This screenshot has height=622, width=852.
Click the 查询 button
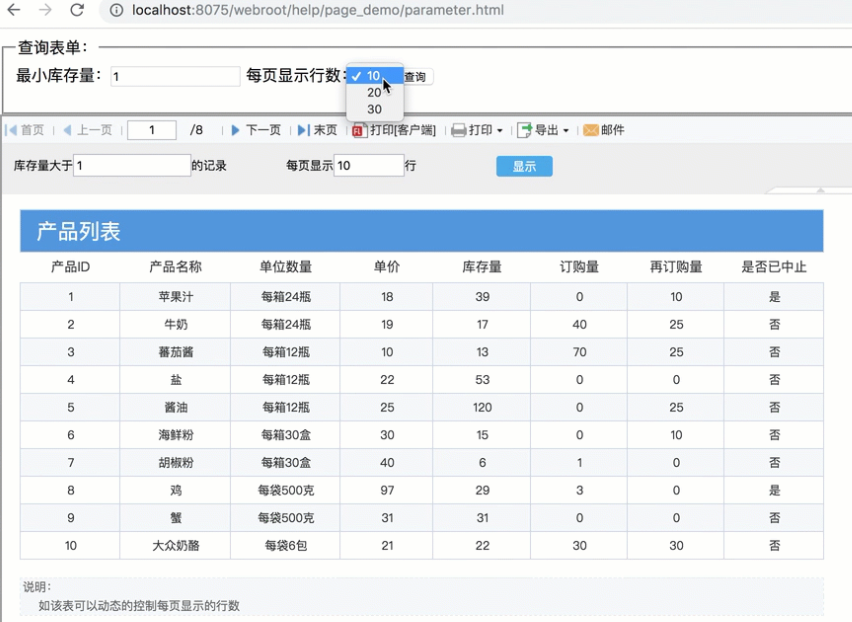418,77
